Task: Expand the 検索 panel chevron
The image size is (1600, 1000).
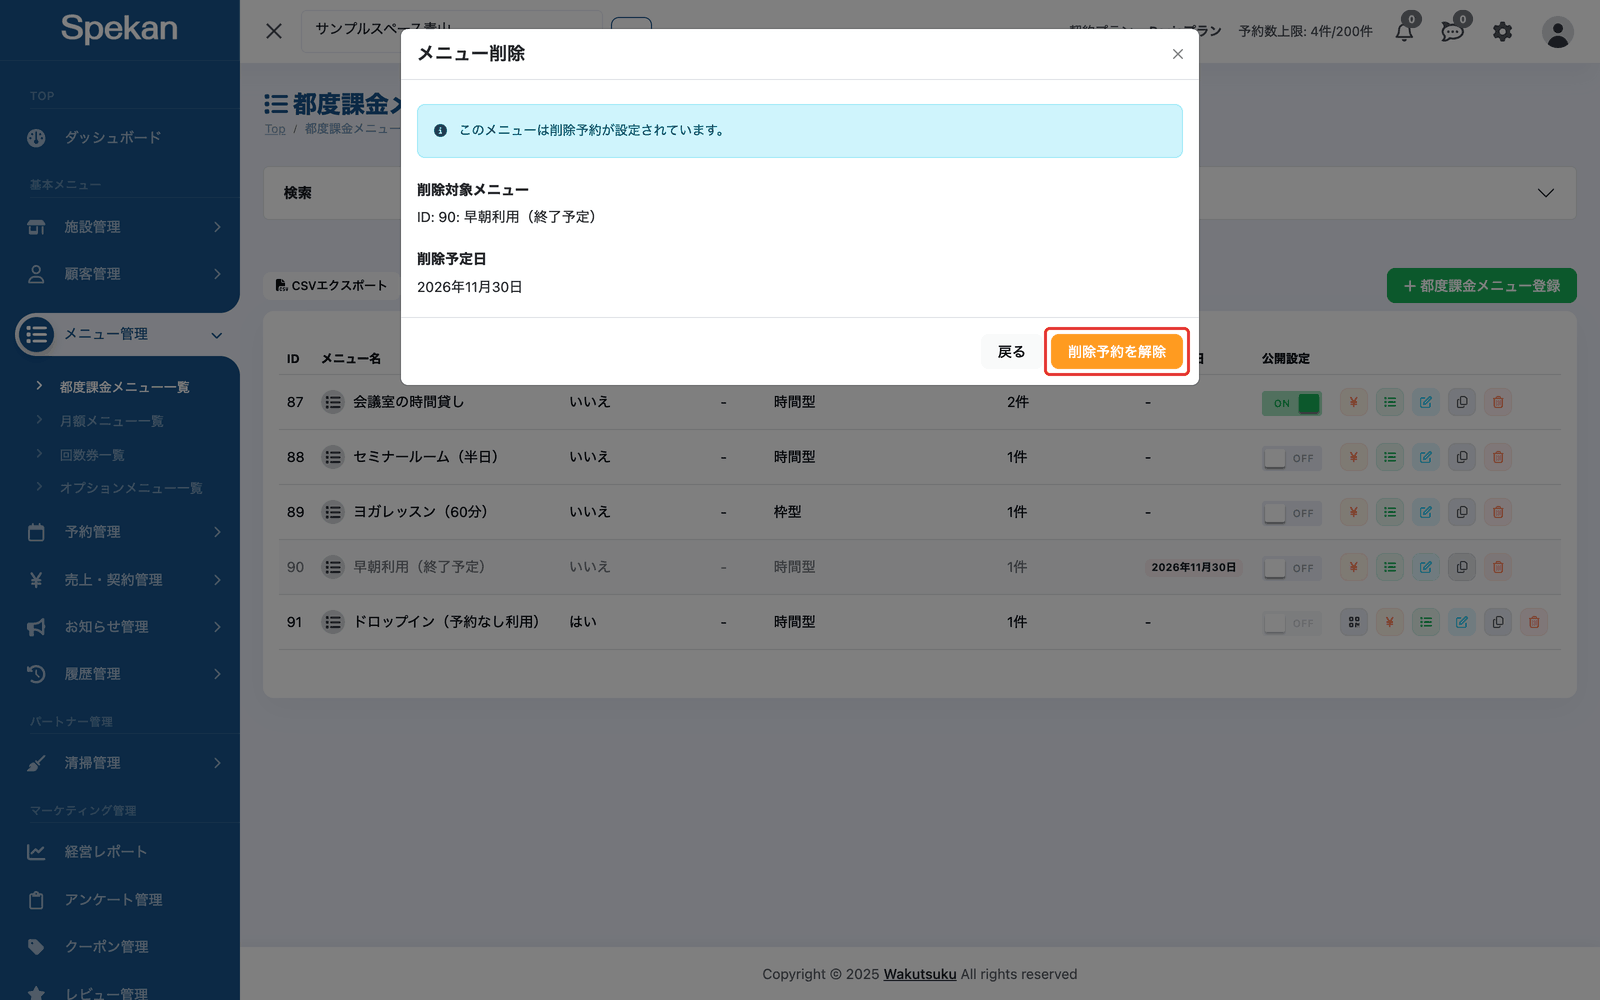Action: pyautogui.click(x=1545, y=193)
